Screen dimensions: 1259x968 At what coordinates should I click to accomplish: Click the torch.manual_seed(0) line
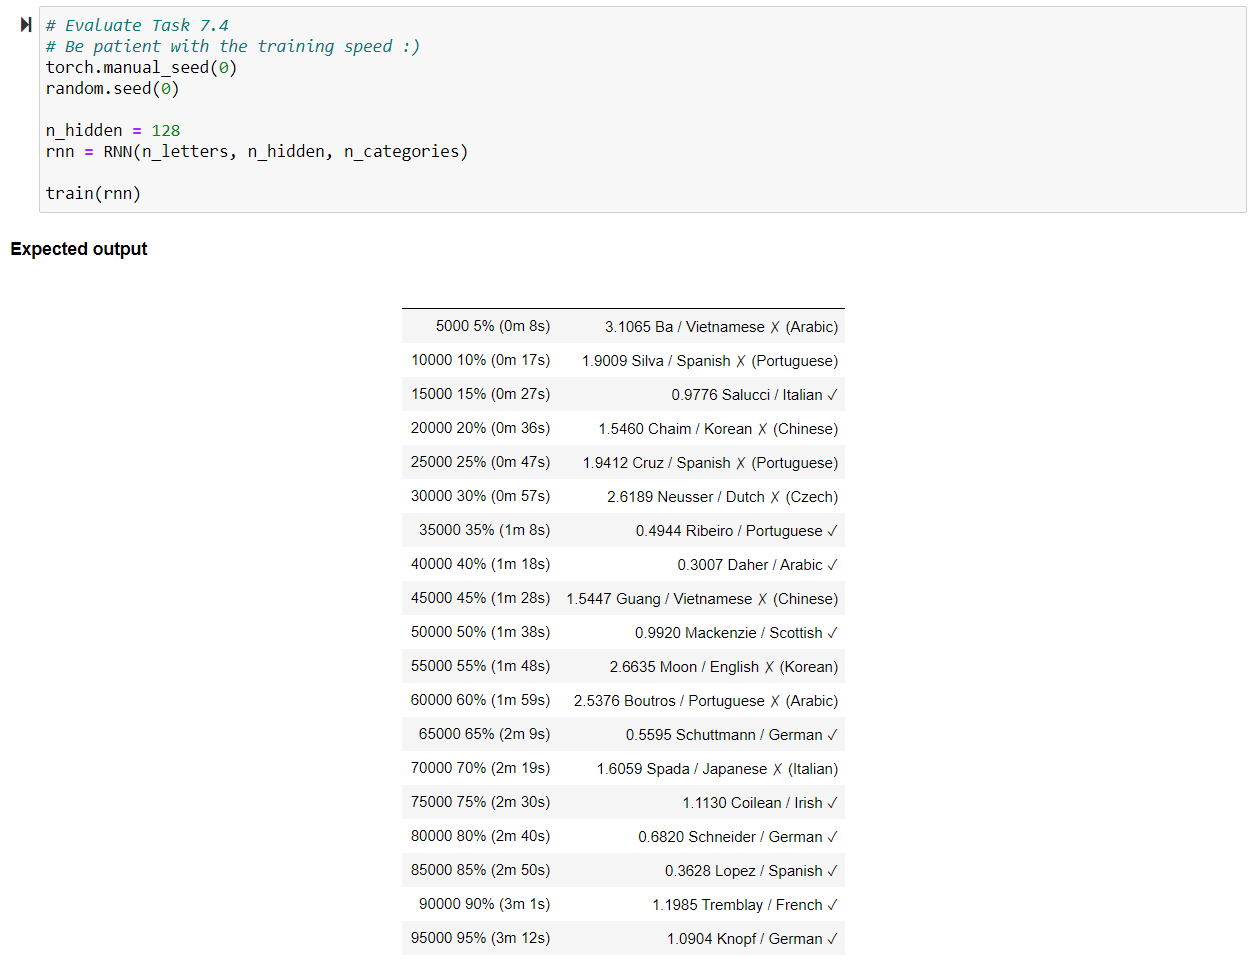[x=140, y=67]
